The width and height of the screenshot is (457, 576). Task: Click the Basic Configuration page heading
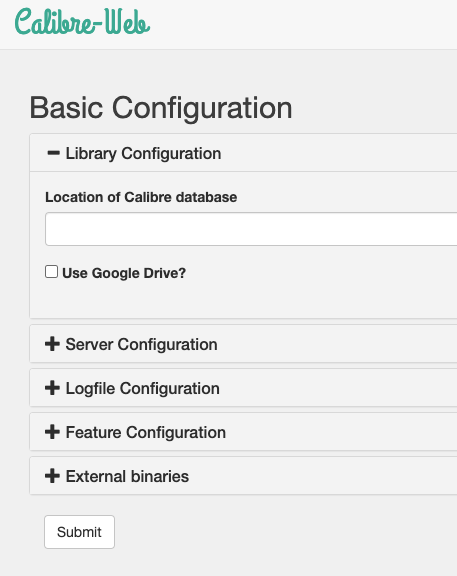tap(161, 108)
